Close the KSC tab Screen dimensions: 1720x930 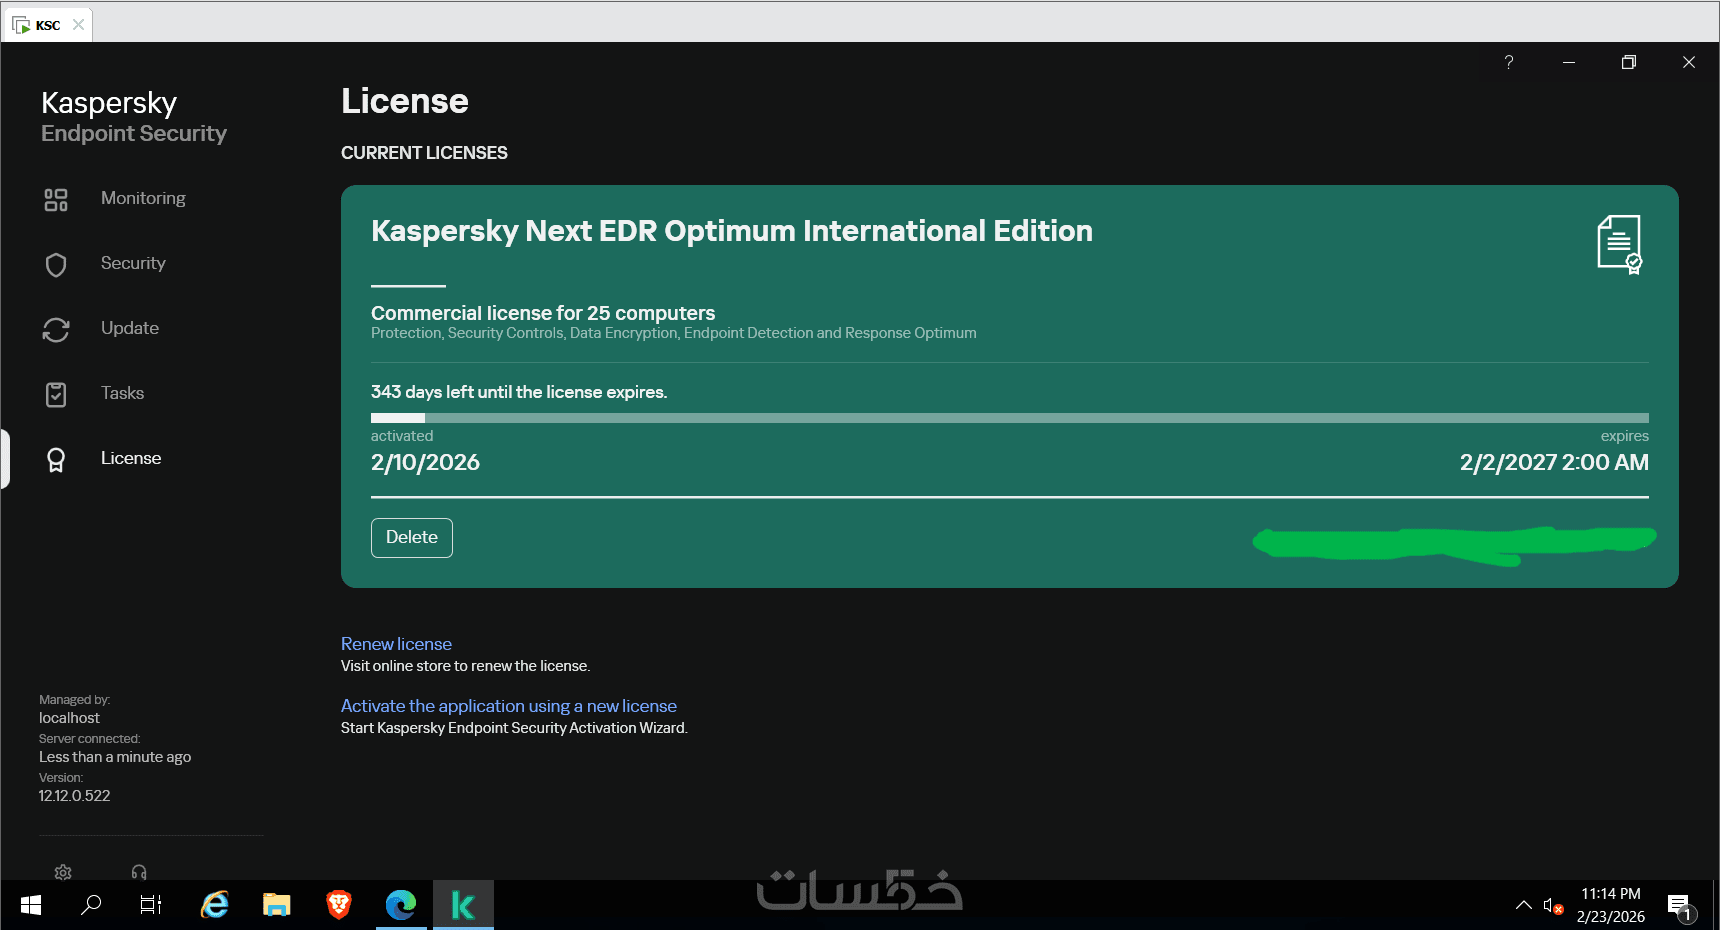point(79,25)
